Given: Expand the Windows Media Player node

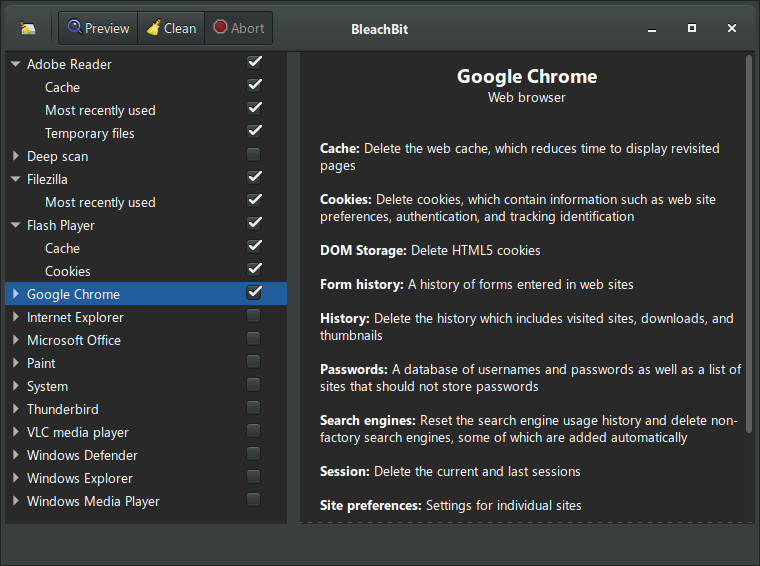Looking at the screenshot, I should tap(16, 501).
